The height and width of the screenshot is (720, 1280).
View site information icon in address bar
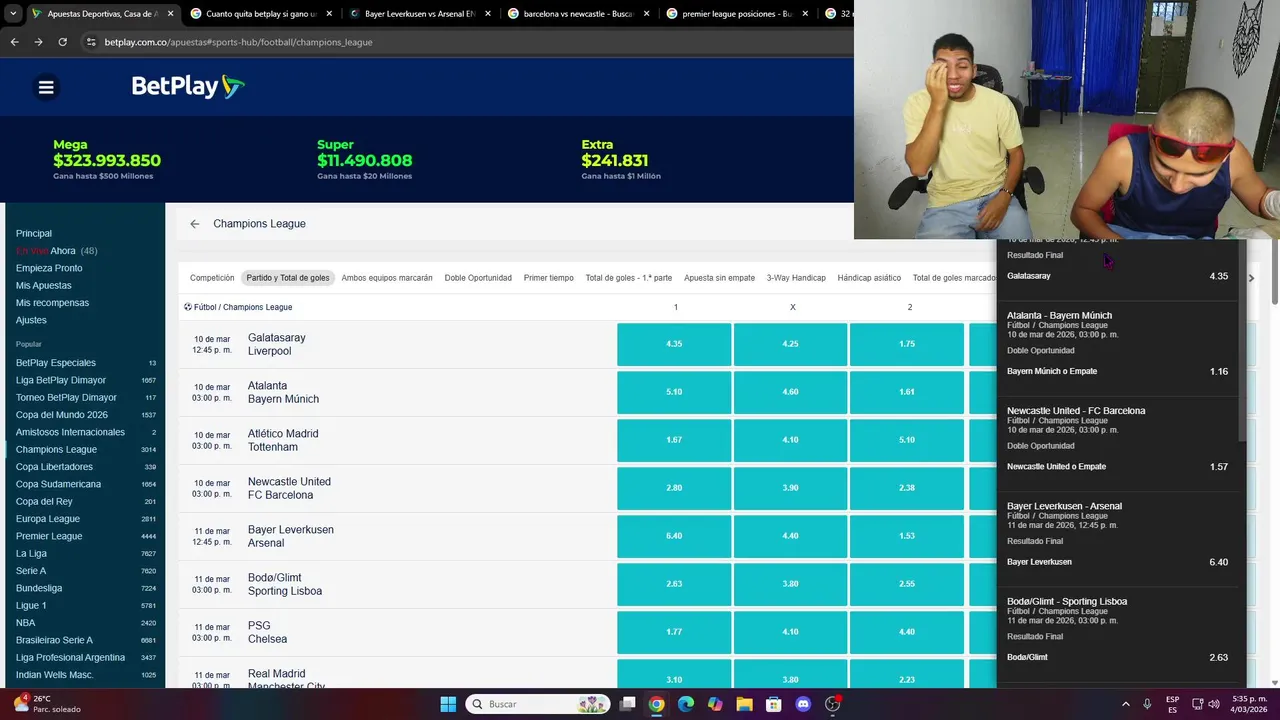[x=91, y=42]
